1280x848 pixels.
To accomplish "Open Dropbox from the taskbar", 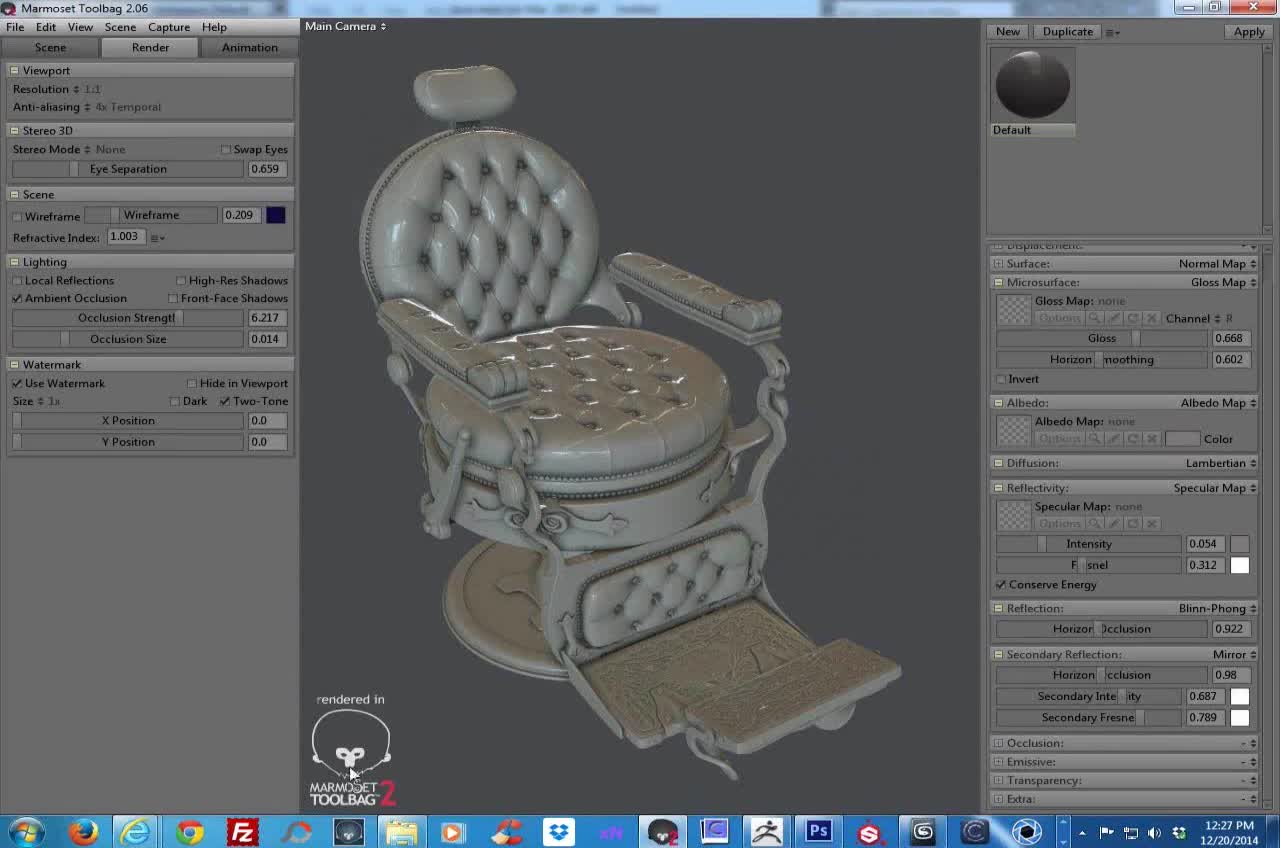I will (x=558, y=832).
